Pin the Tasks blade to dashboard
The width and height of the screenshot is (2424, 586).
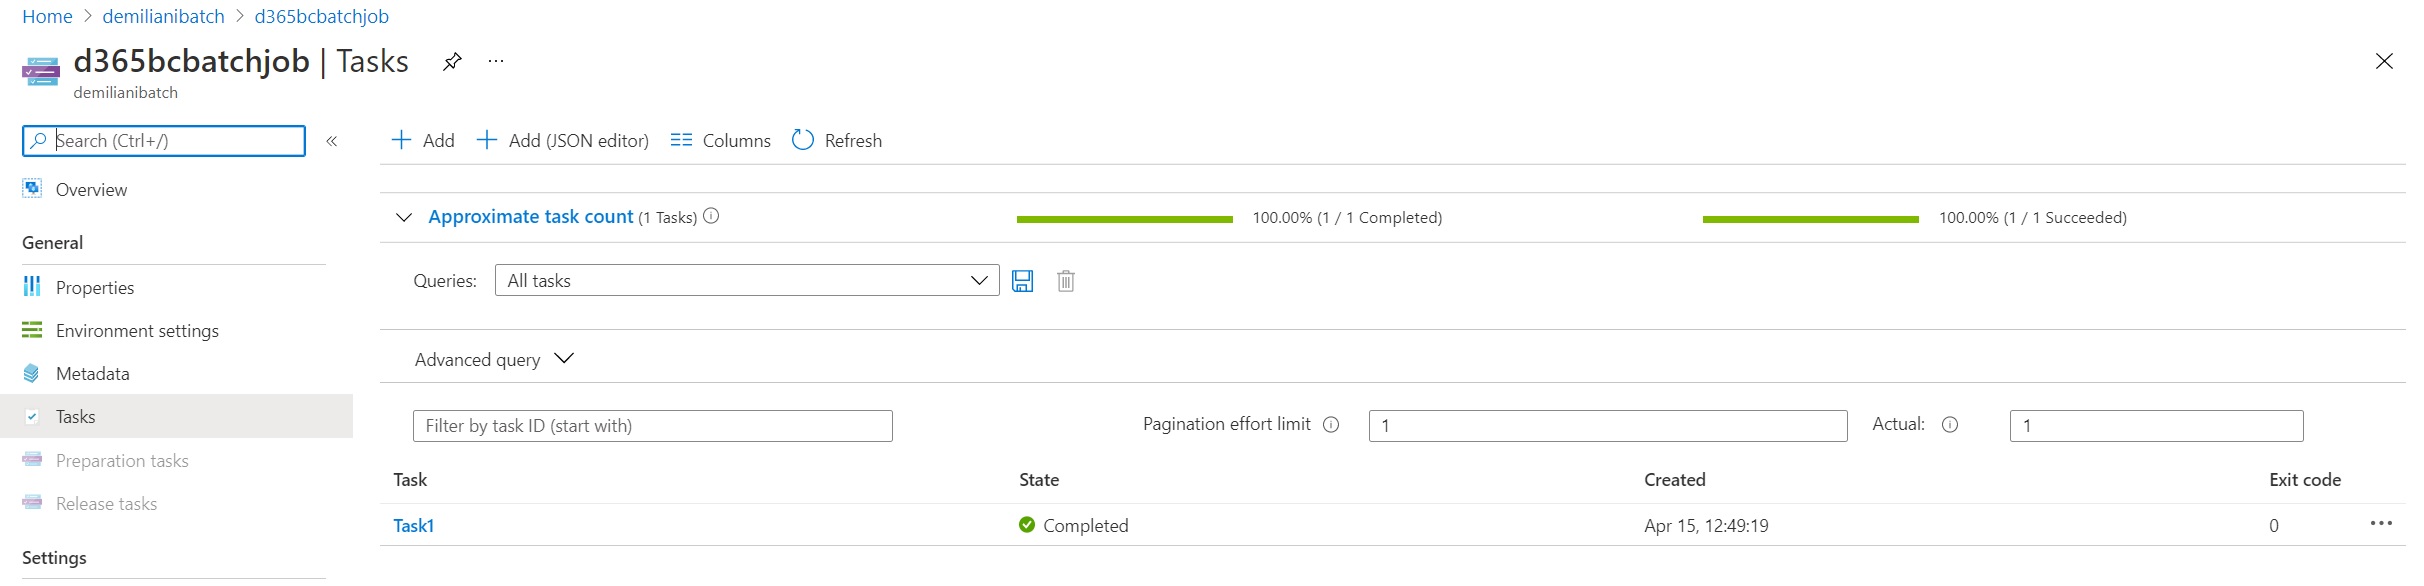[452, 62]
